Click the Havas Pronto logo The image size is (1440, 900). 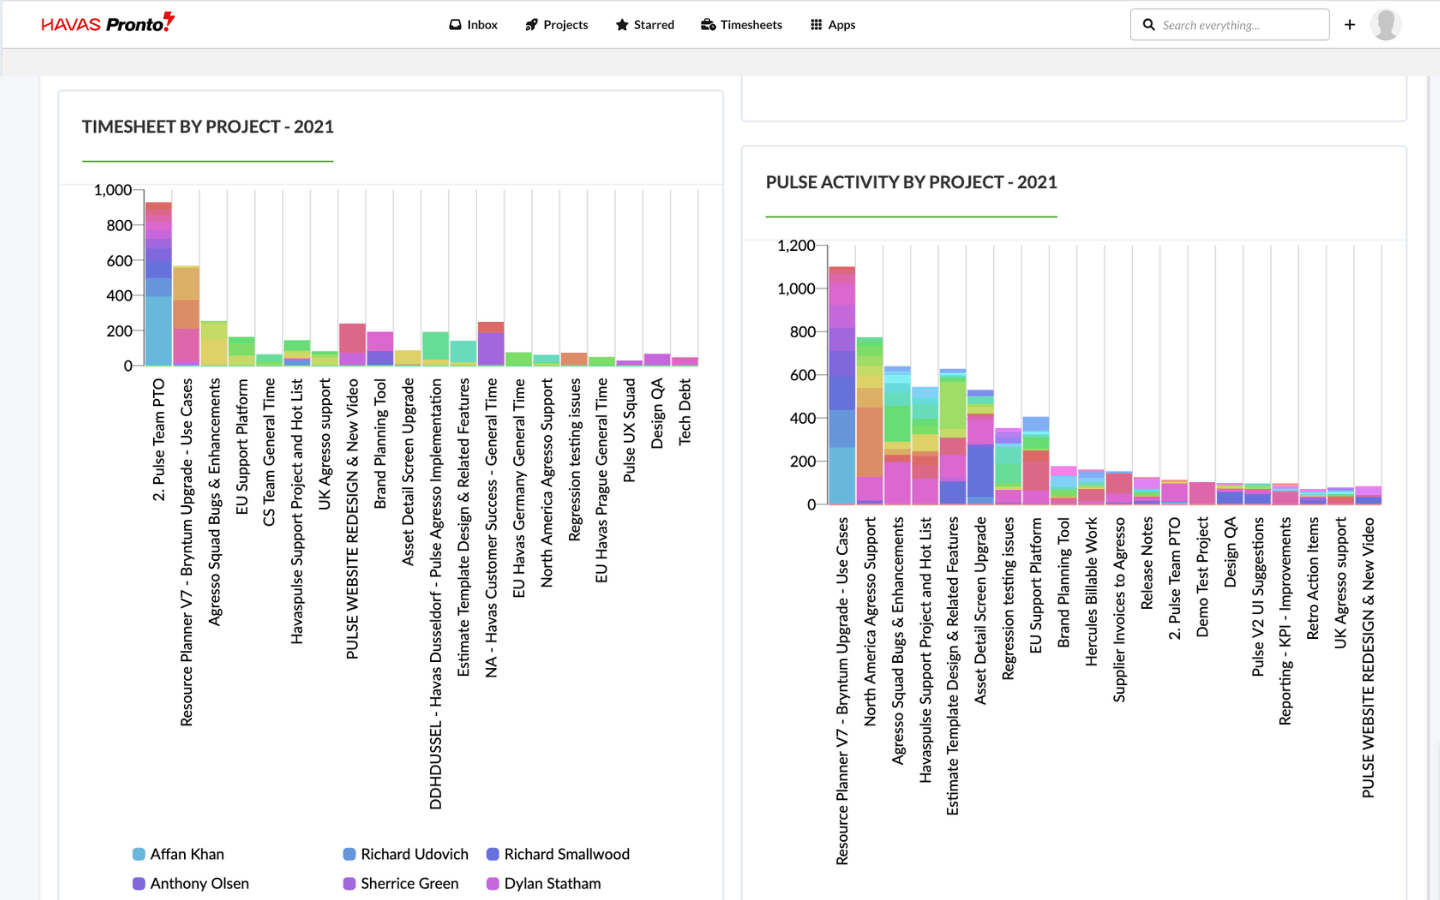point(108,23)
